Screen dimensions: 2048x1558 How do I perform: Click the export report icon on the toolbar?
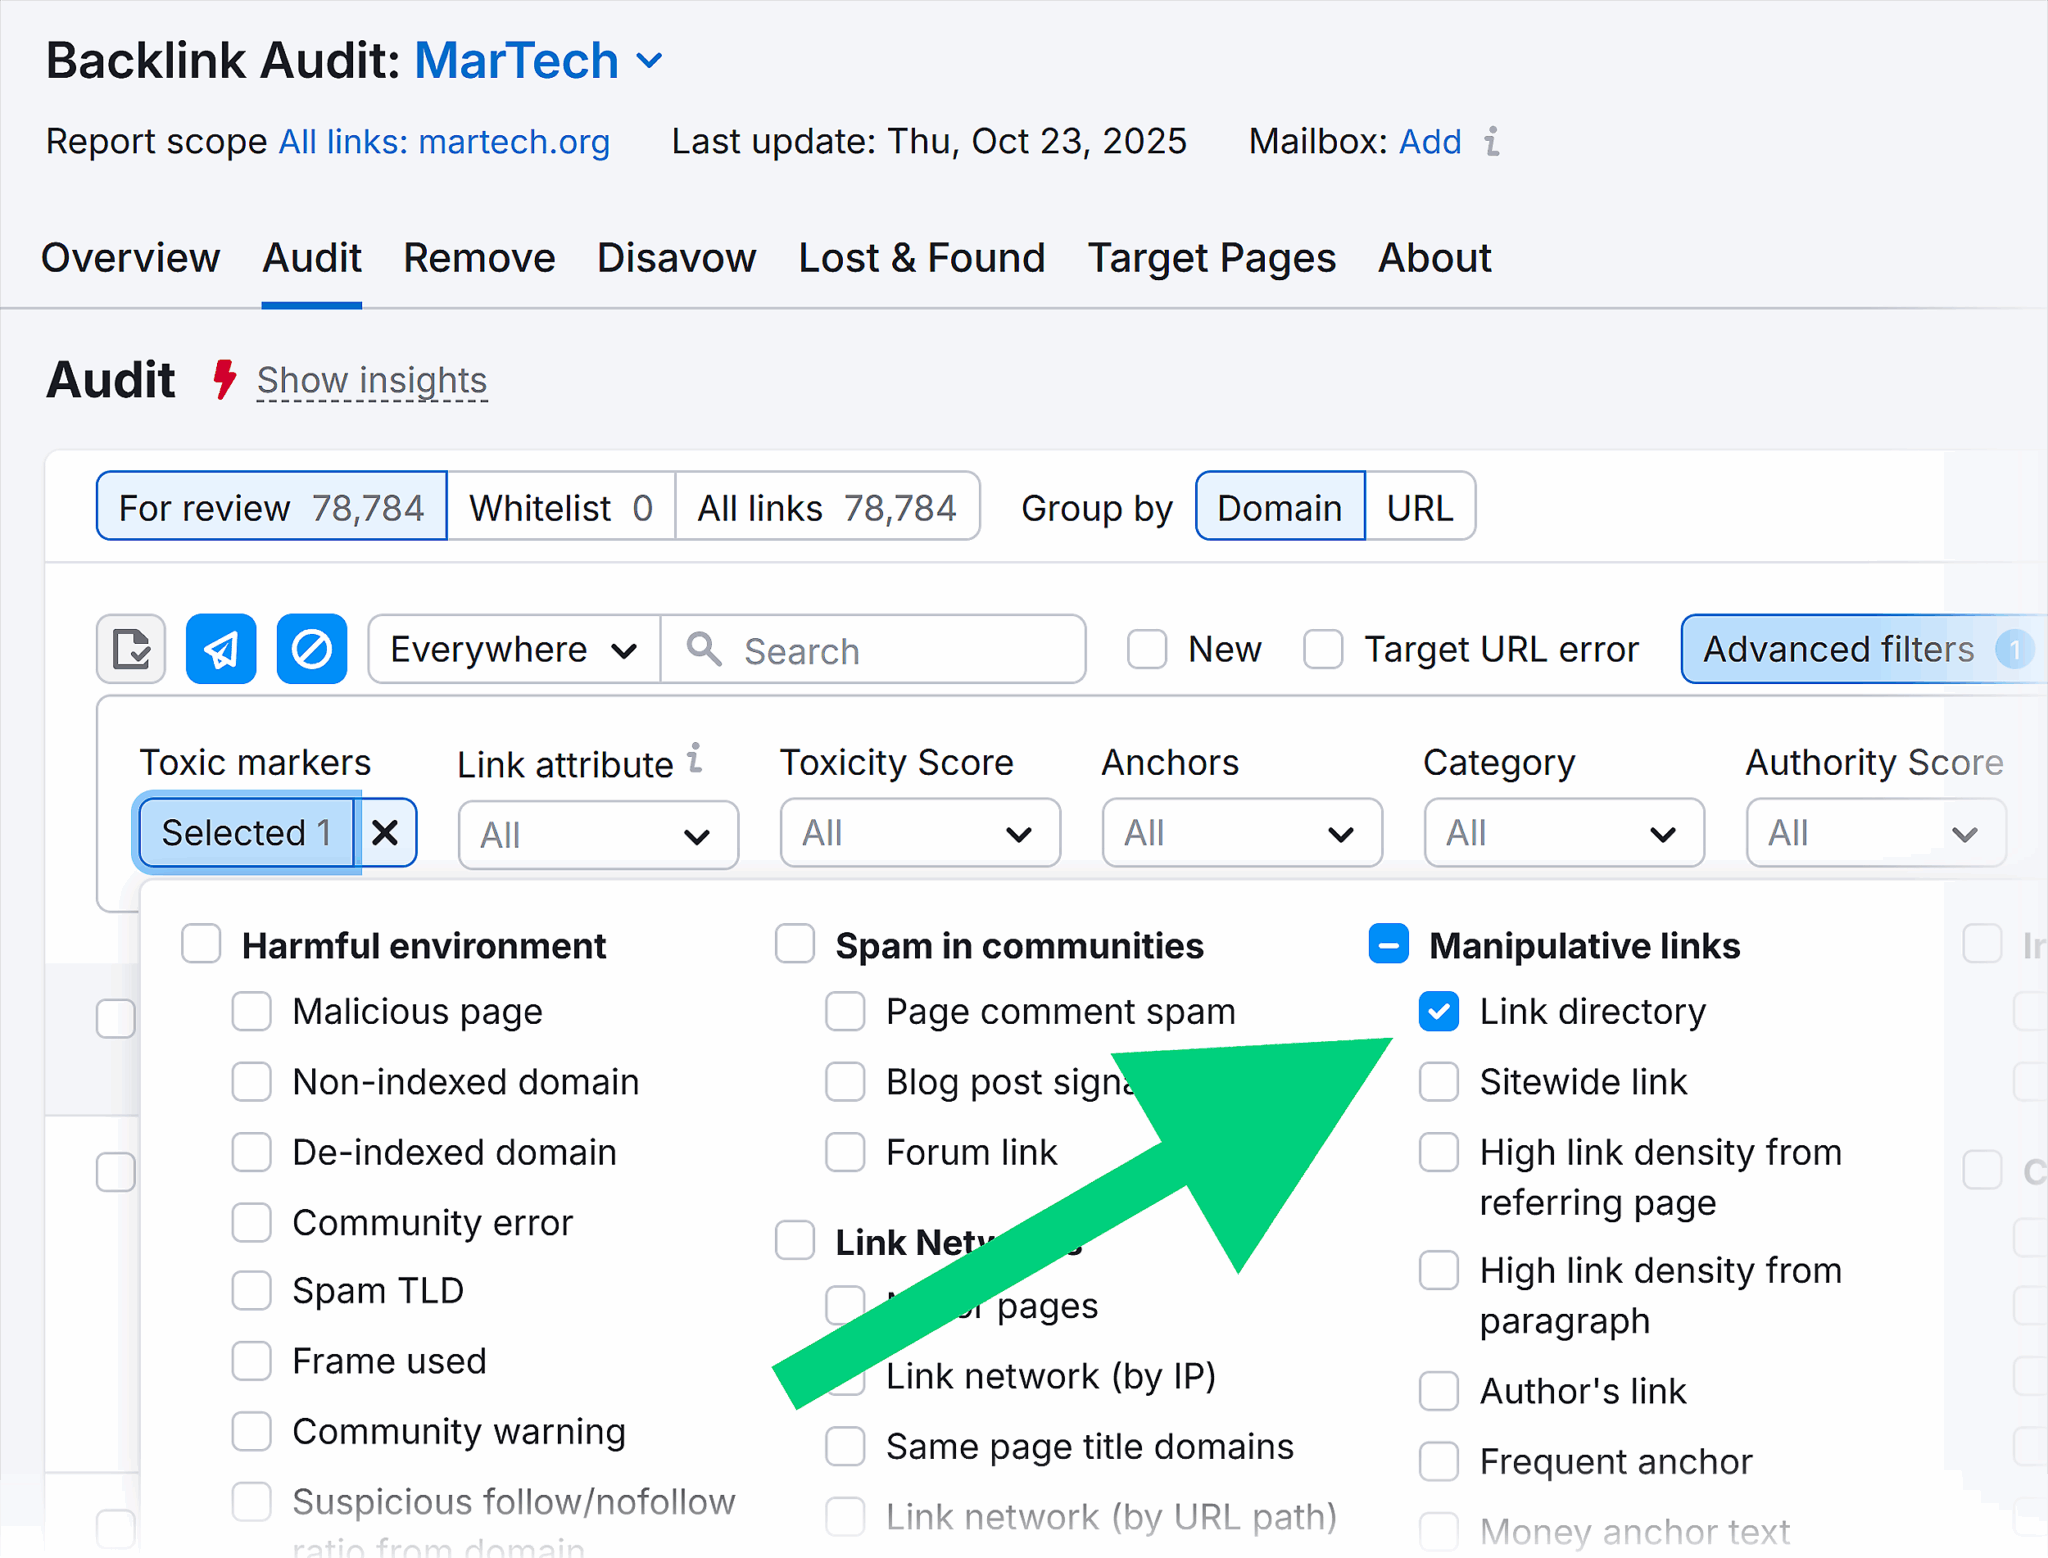click(x=130, y=649)
